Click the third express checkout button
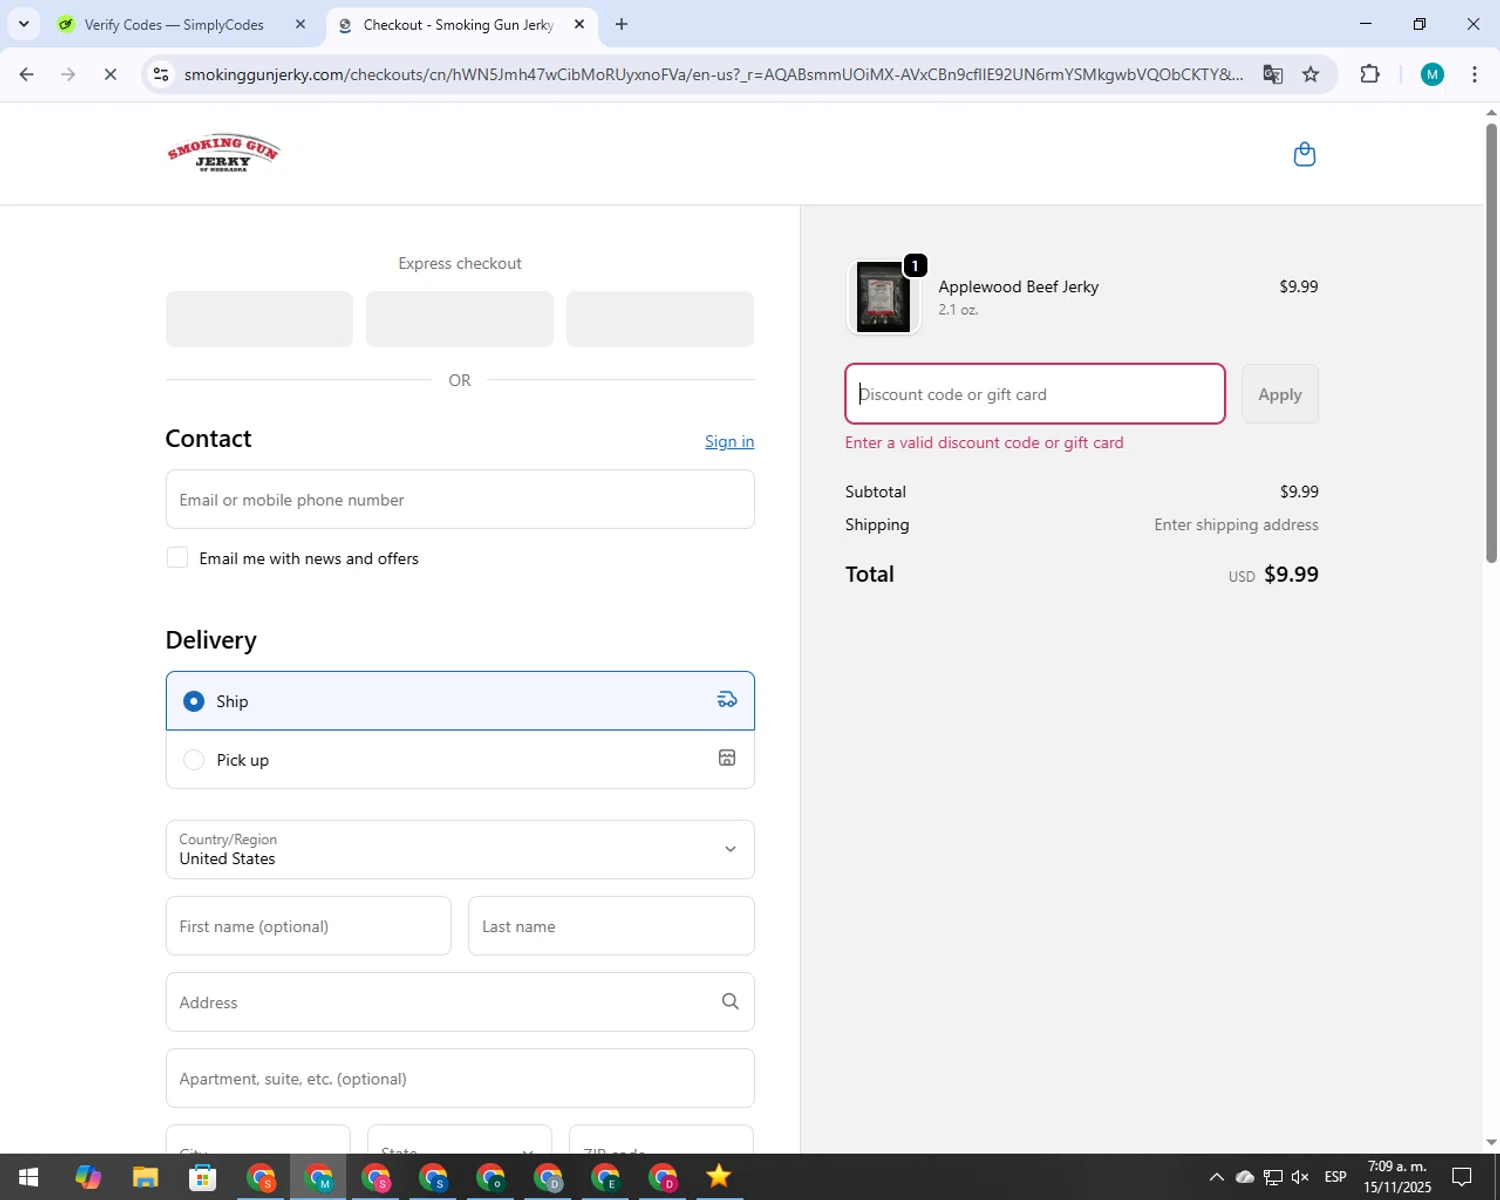The height and width of the screenshot is (1200, 1500). tap(660, 319)
